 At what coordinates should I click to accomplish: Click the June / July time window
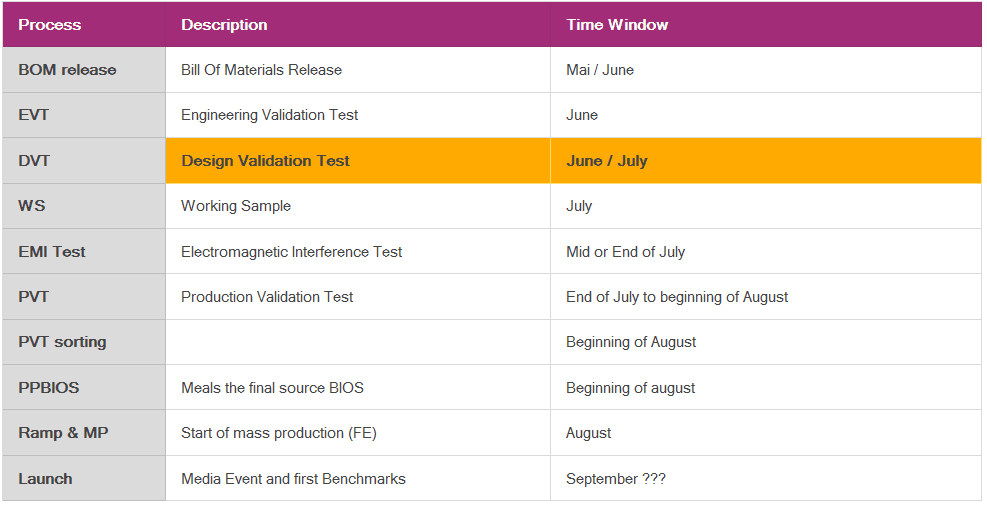pyautogui.click(x=607, y=161)
